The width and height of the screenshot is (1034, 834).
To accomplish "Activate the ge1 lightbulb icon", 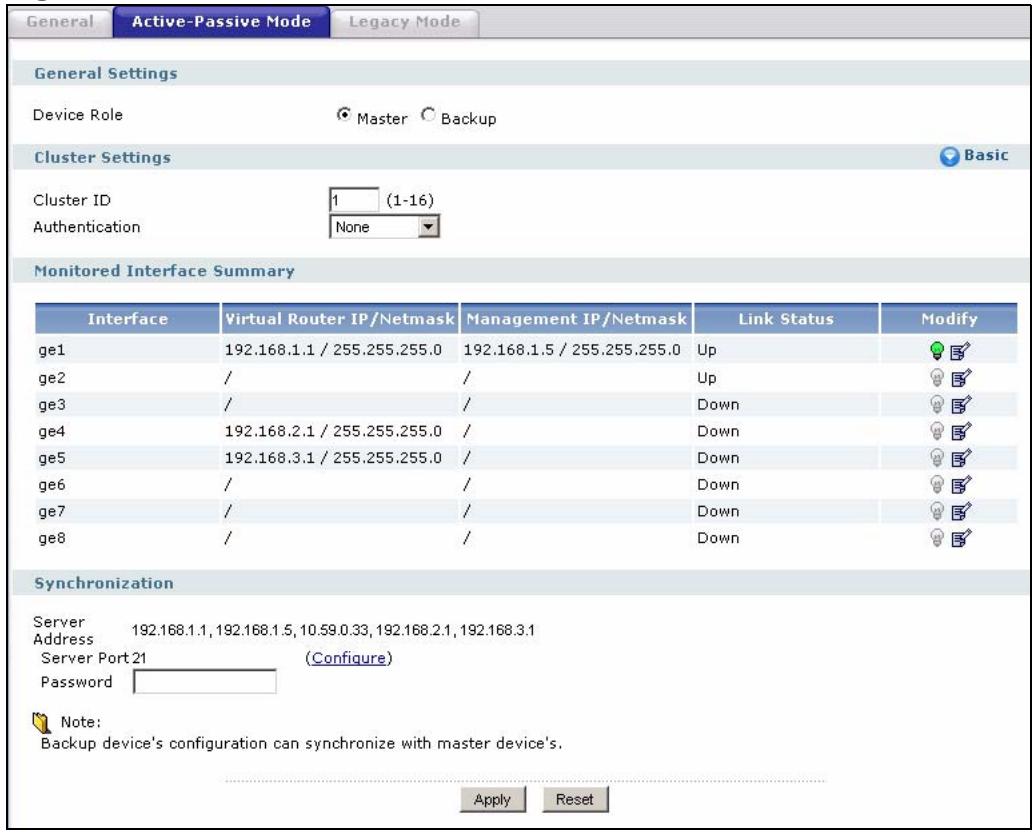I will point(936,351).
